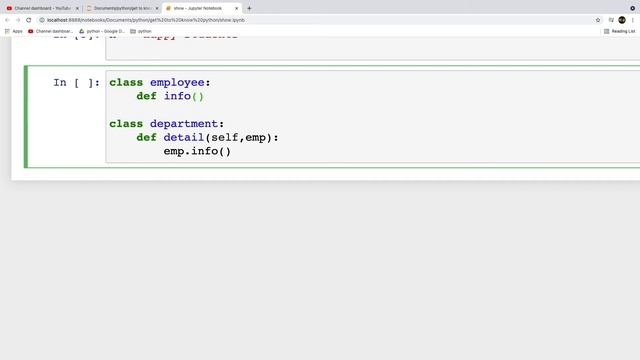
Task: Go back to the previous page
Action: (7, 20)
